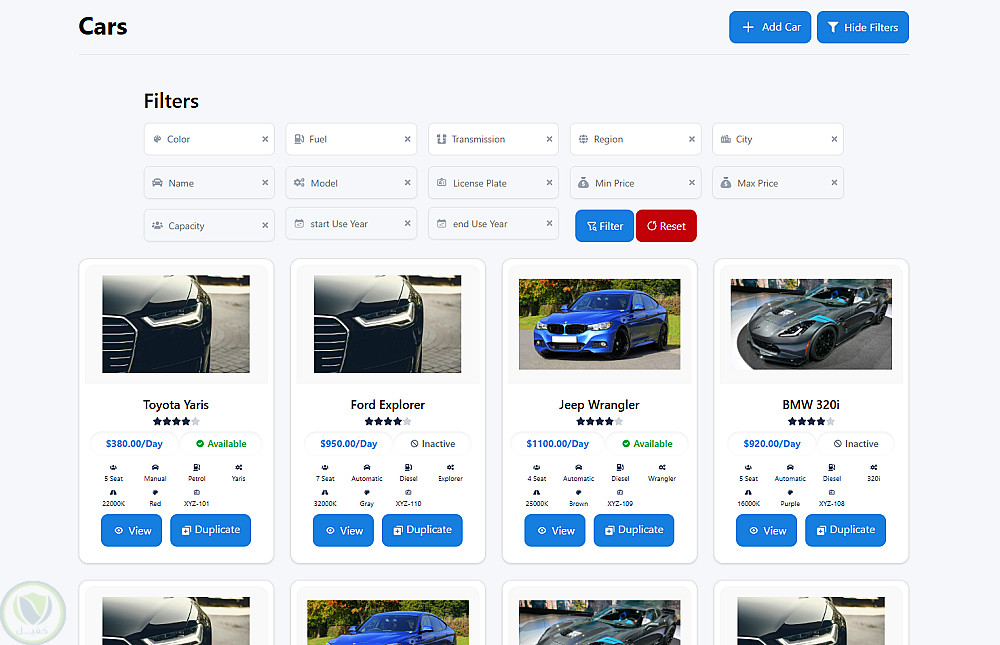This screenshot has height=645, width=1000.
Task: Focus the License Plate filter field
Action: [x=493, y=183]
